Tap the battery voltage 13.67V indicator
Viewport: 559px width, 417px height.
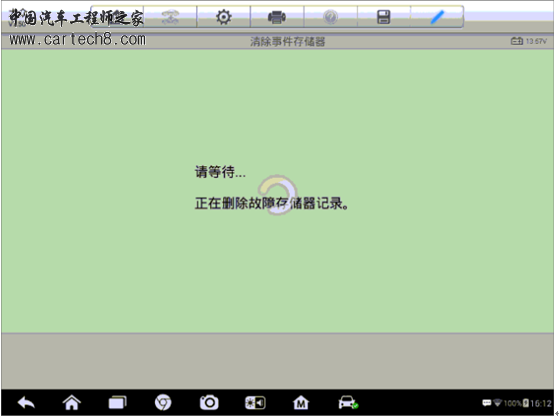529,41
